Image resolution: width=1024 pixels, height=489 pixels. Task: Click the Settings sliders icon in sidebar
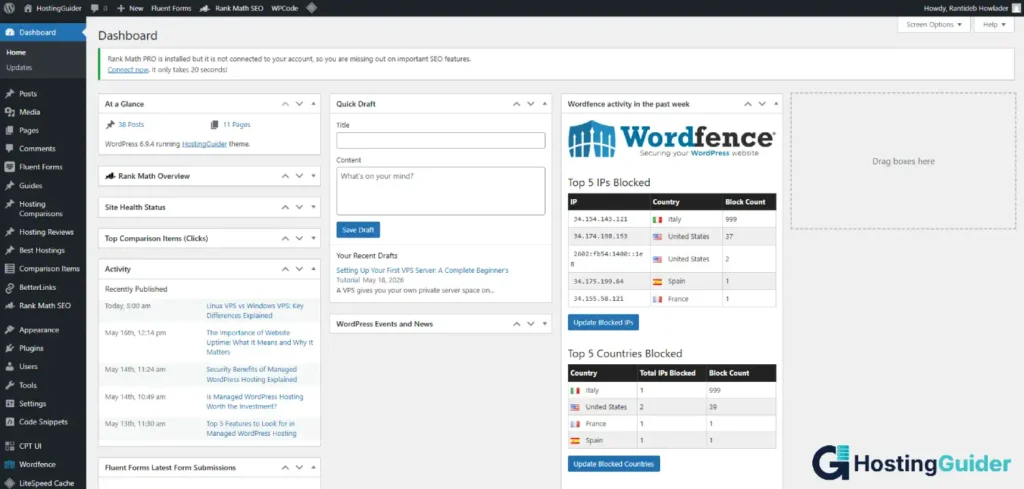coord(10,403)
